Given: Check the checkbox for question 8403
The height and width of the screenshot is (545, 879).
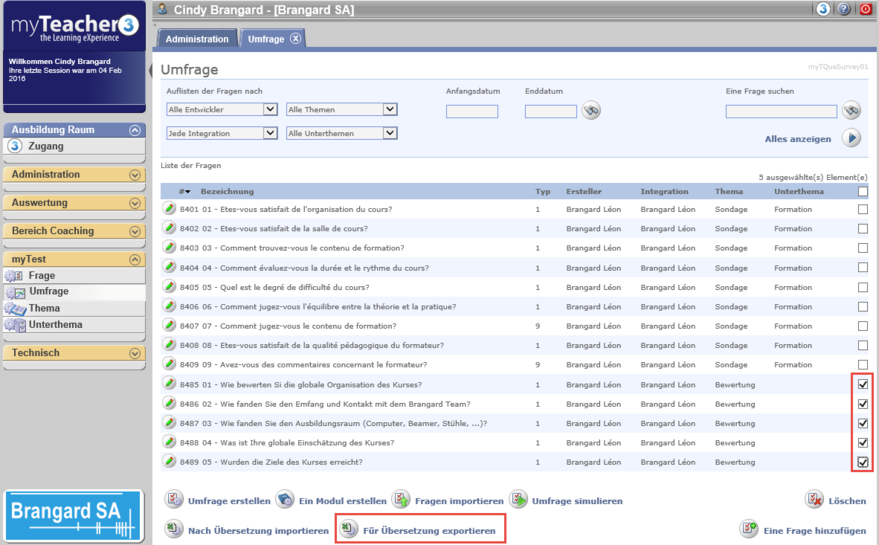Looking at the screenshot, I should tap(863, 248).
